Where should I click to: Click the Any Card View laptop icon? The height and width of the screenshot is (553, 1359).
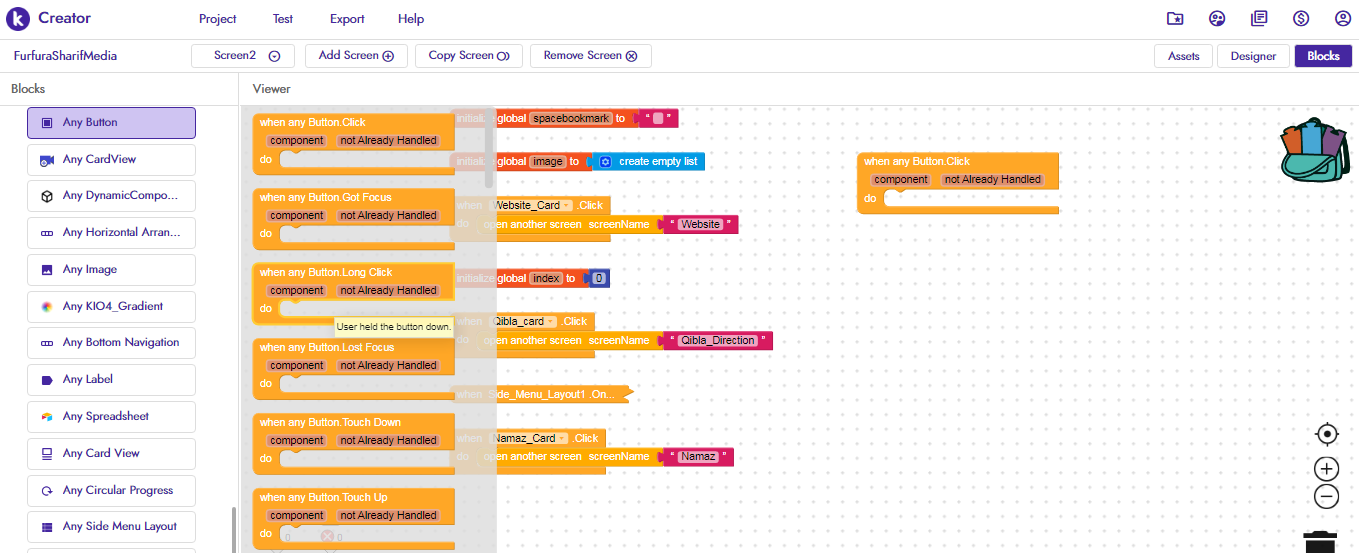[x=46, y=454]
